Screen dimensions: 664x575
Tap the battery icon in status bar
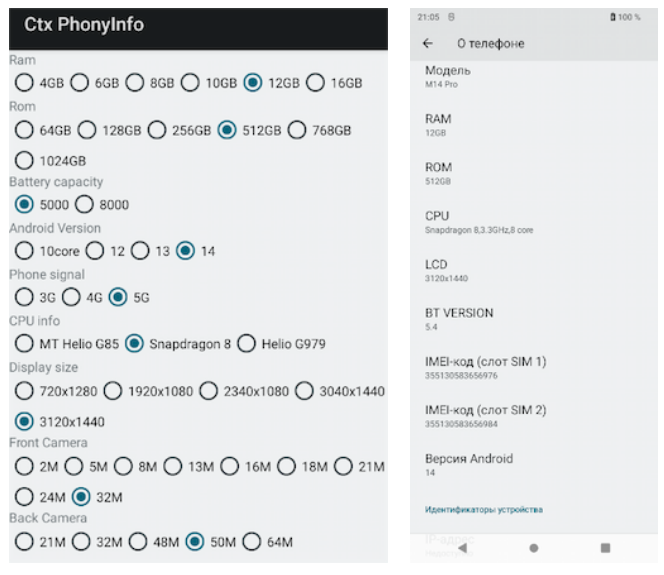pyautogui.click(x=613, y=17)
